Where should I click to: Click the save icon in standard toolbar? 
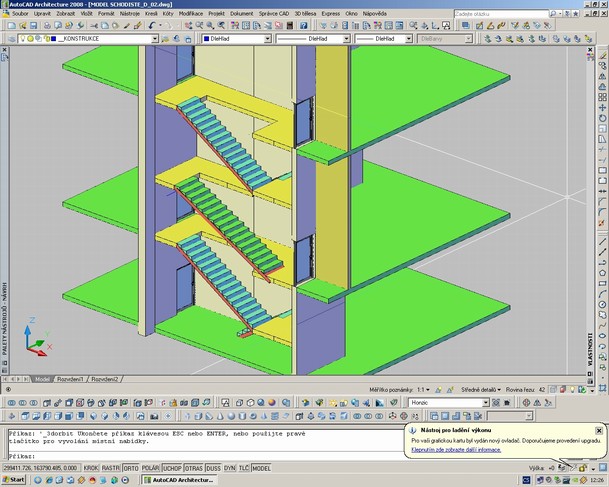(33, 28)
